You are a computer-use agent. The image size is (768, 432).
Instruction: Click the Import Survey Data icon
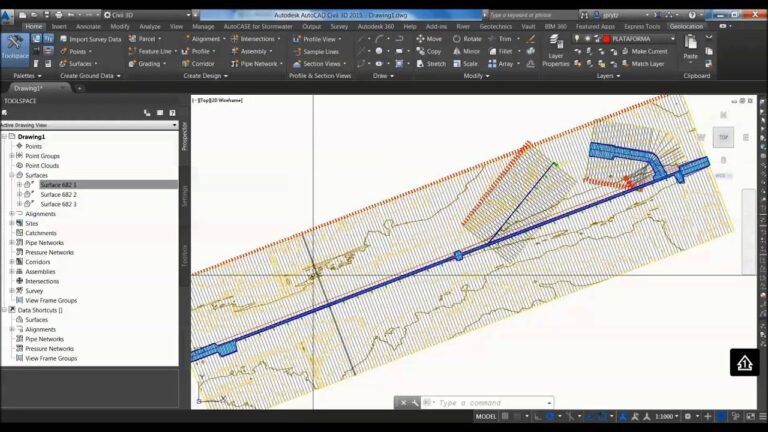tap(63, 39)
